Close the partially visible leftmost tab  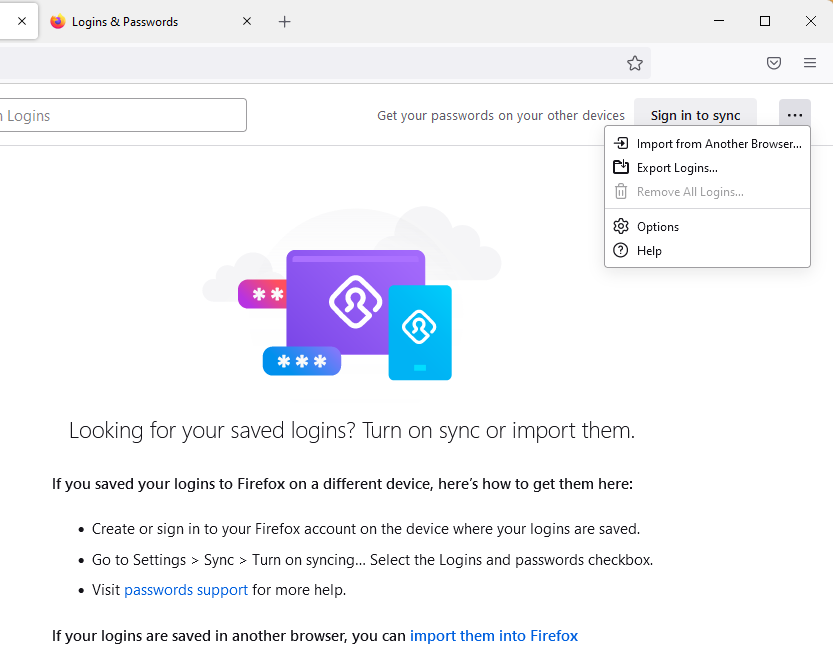point(22,21)
